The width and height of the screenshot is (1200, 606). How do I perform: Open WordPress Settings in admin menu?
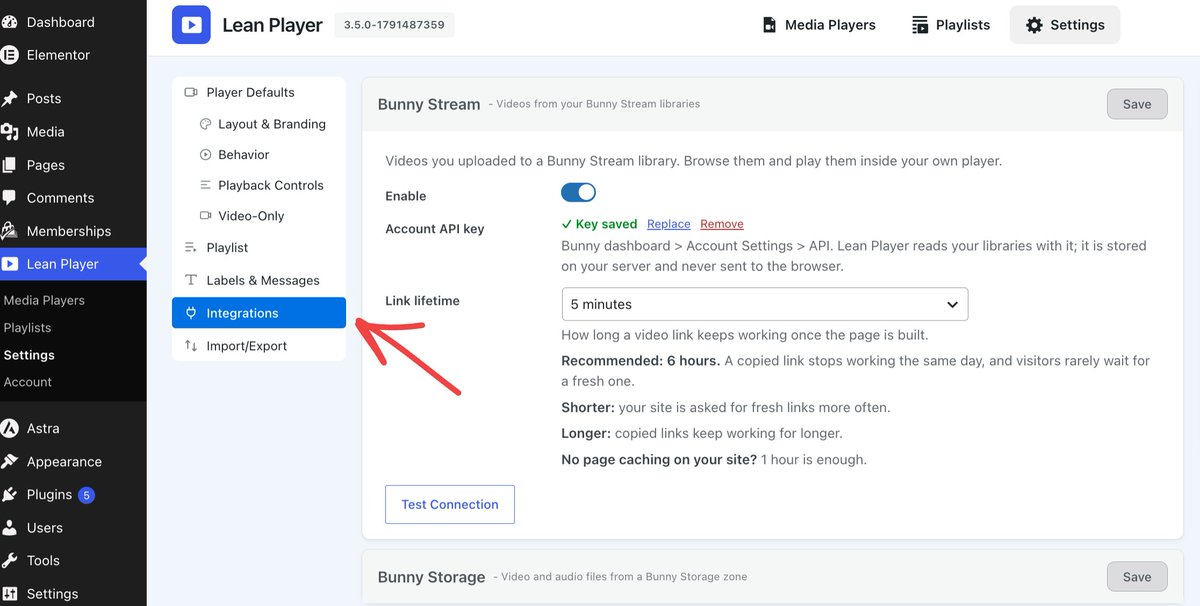[x=73, y=593]
